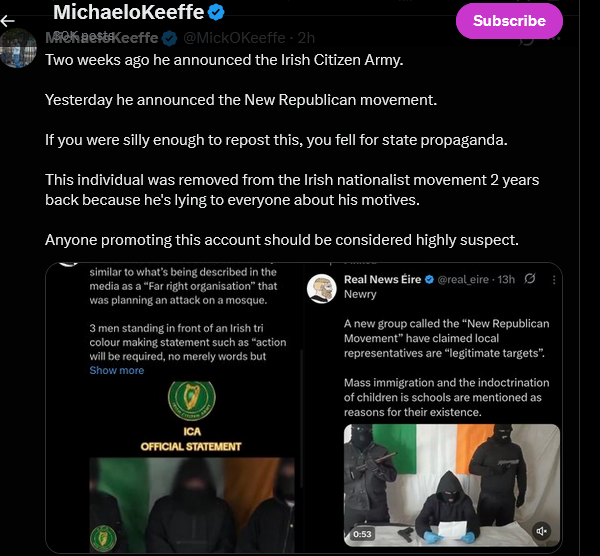Unmute the video with speaker icon
The width and height of the screenshot is (600, 556).
coord(542,532)
